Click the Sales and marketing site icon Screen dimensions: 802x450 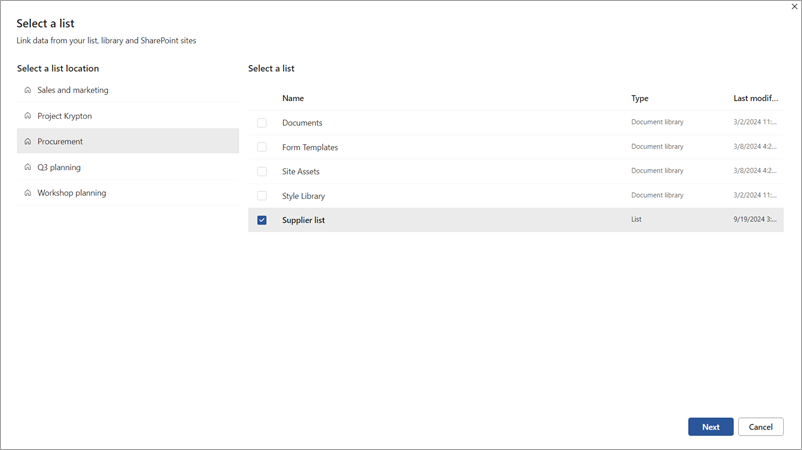[28, 90]
